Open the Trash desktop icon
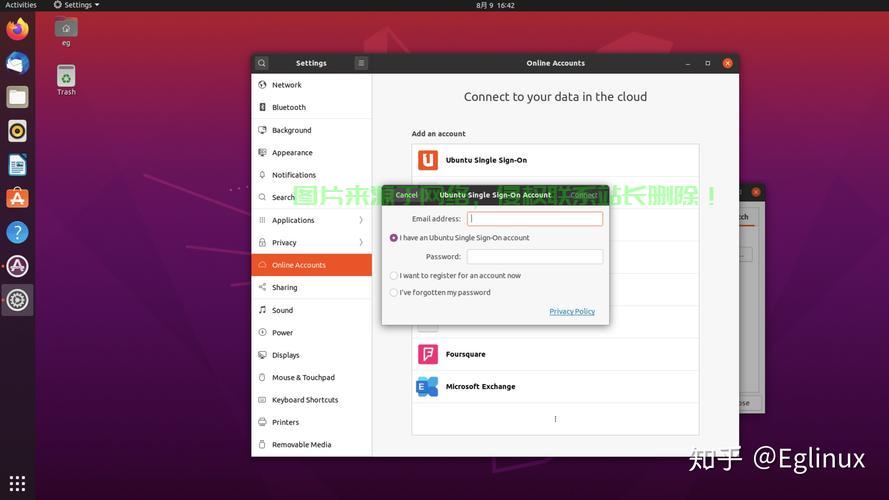This screenshot has height=500, width=889. click(x=66, y=80)
